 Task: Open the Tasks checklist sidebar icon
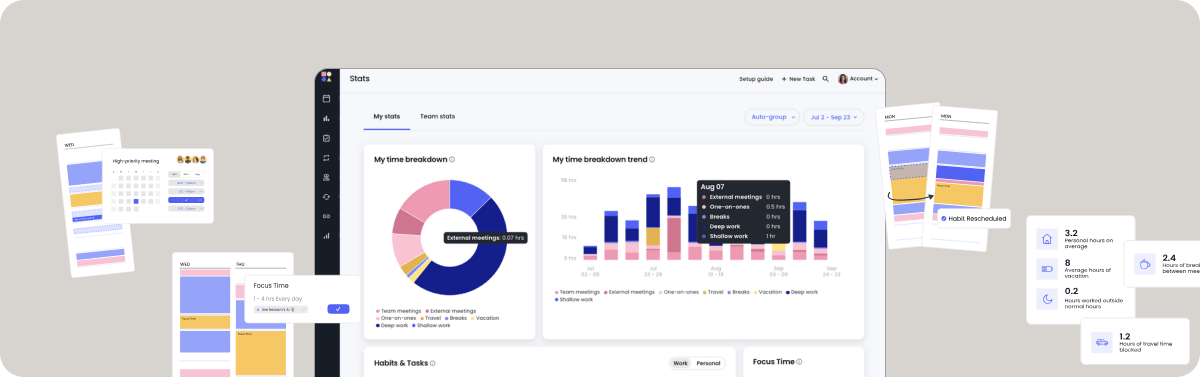(x=326, y=138)
